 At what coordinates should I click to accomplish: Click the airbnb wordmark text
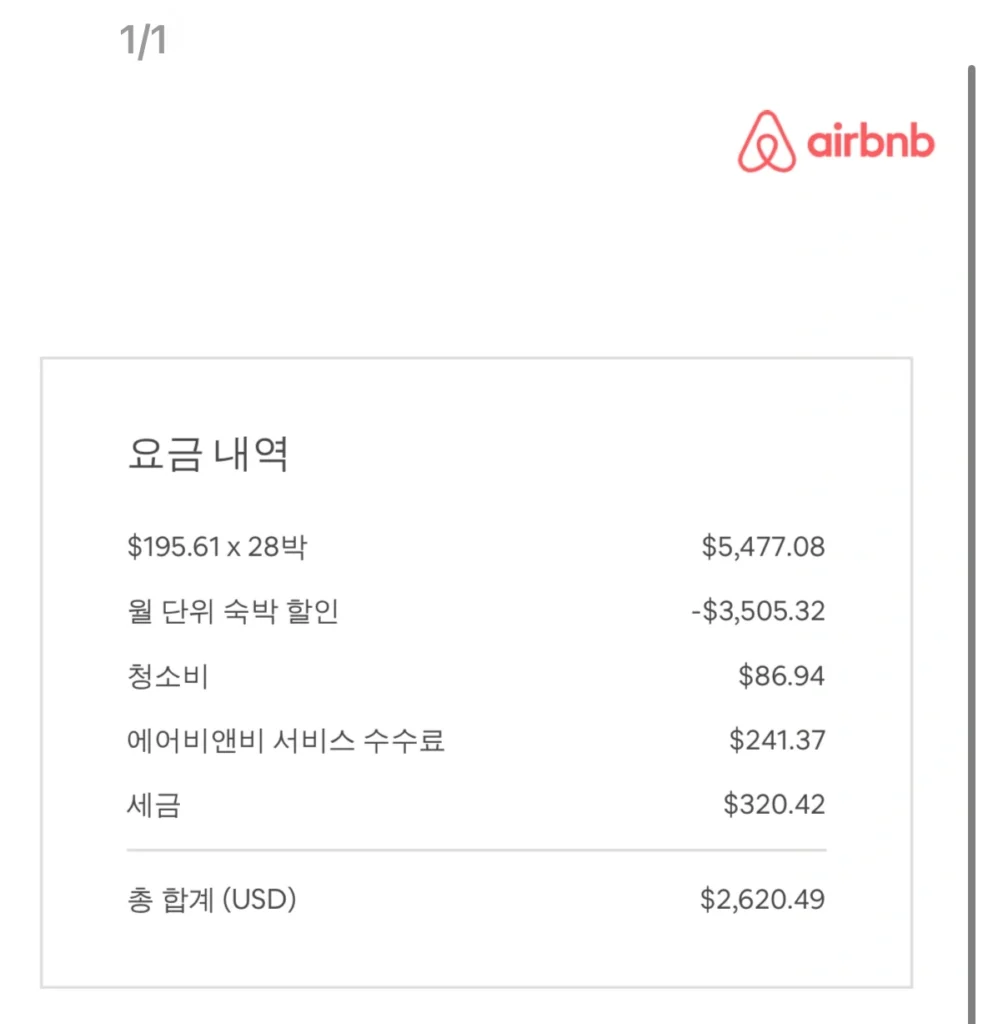(870, 142)
